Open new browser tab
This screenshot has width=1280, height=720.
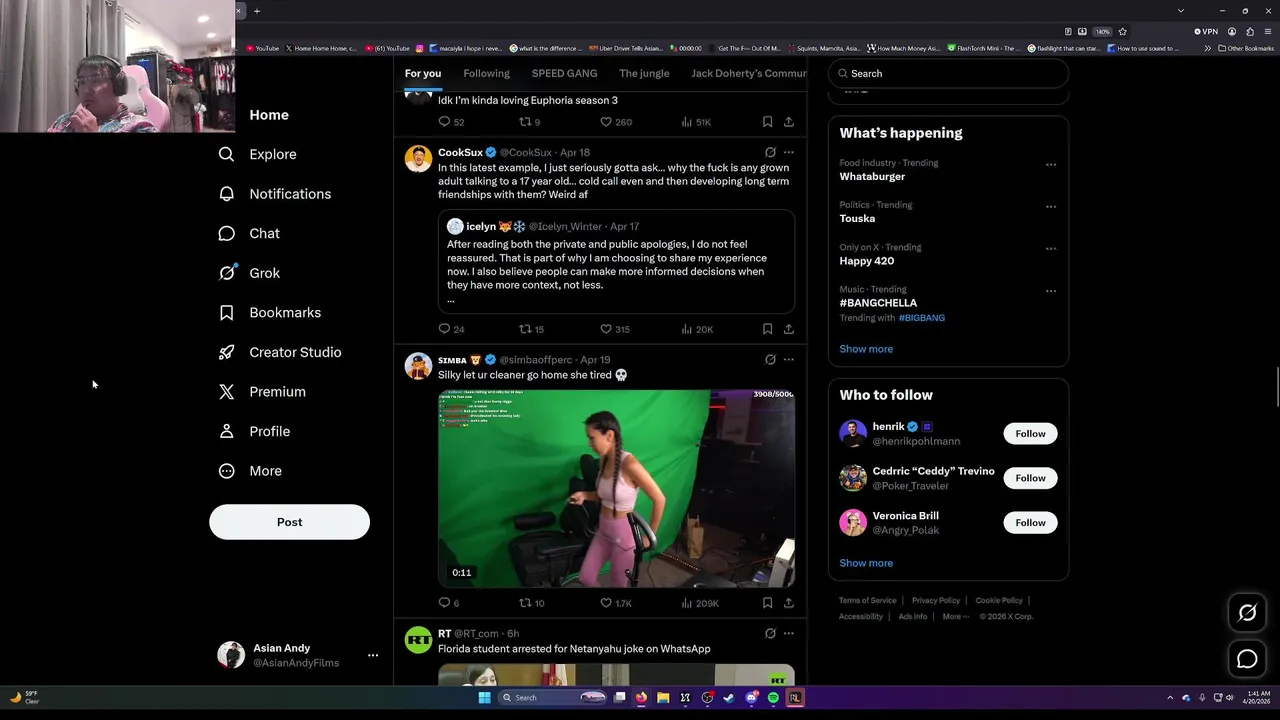257,11
